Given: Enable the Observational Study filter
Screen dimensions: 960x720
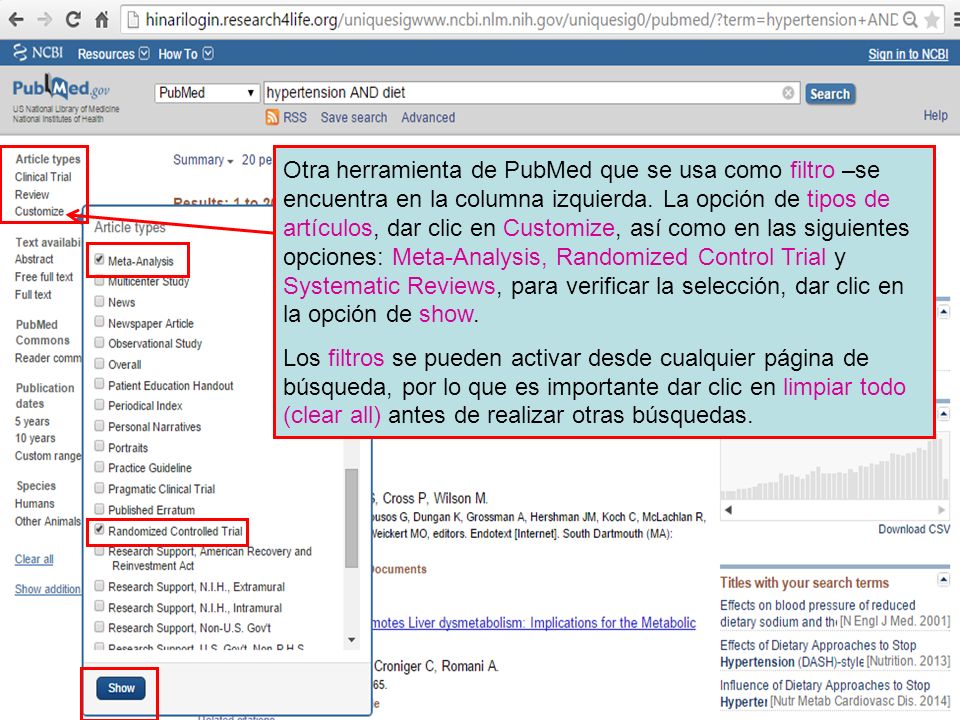Looking at the screenshot, I should tap(99, 342).
